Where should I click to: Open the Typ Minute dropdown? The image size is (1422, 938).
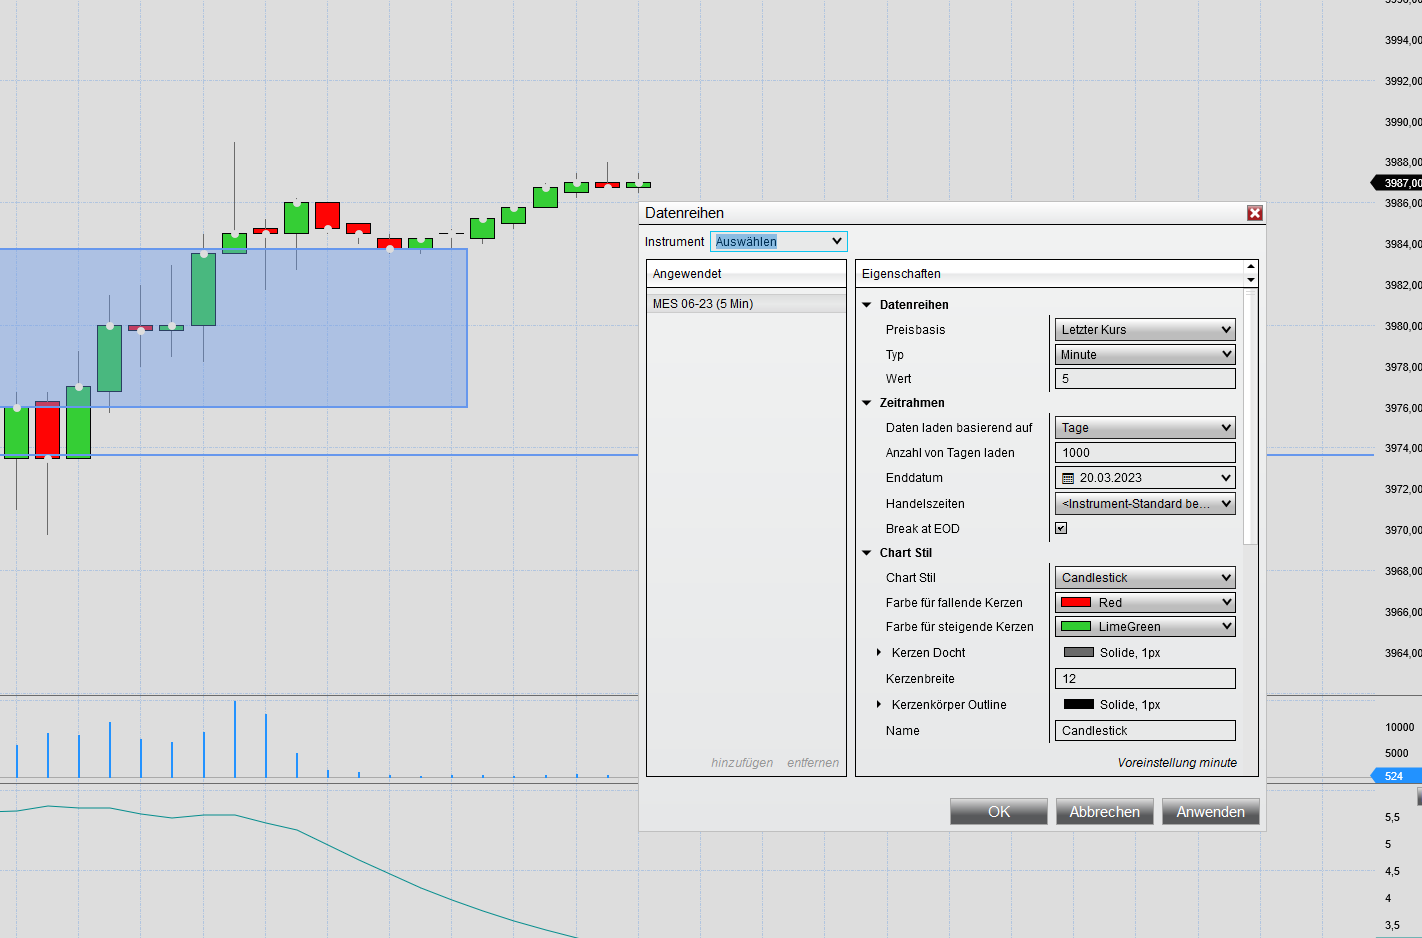pyautogui.click(x=1145, y=355)
